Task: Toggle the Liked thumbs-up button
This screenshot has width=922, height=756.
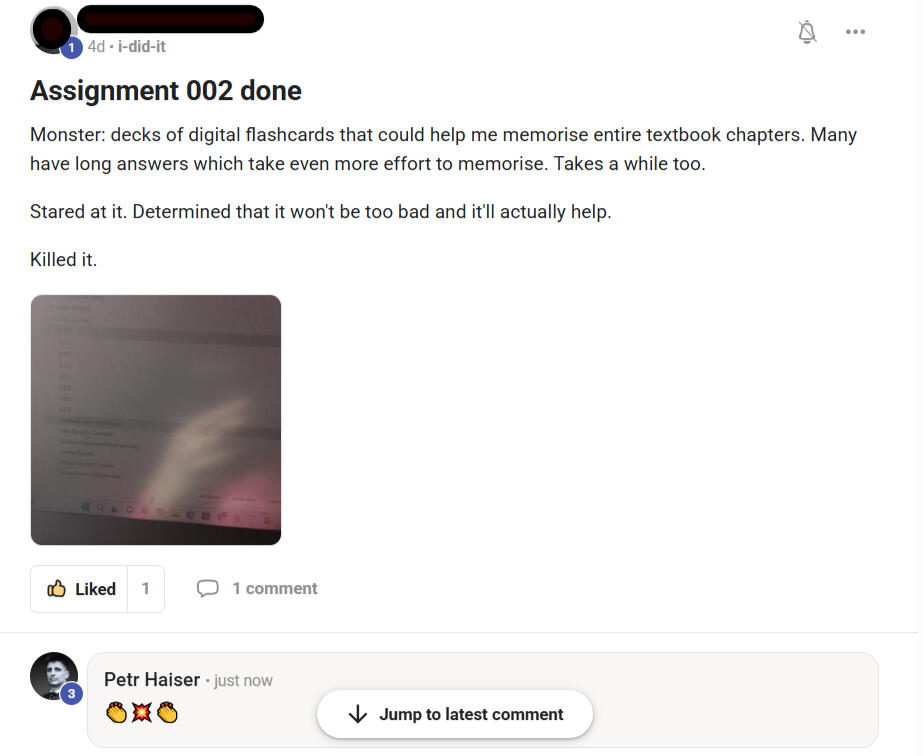Action: 79,589
